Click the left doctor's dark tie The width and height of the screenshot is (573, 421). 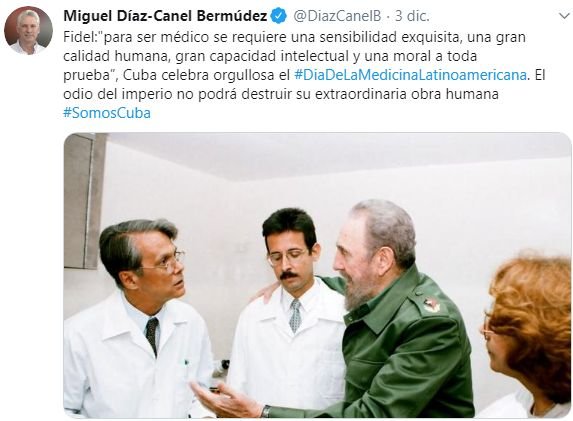(x=152, y=335)
